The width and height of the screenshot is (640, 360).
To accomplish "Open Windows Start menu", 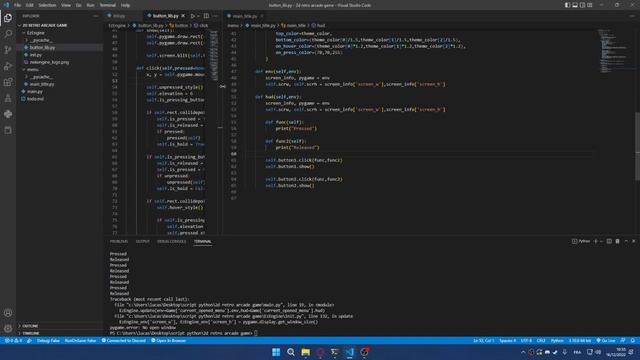I will pyautogui.click(x=276, y=352).
